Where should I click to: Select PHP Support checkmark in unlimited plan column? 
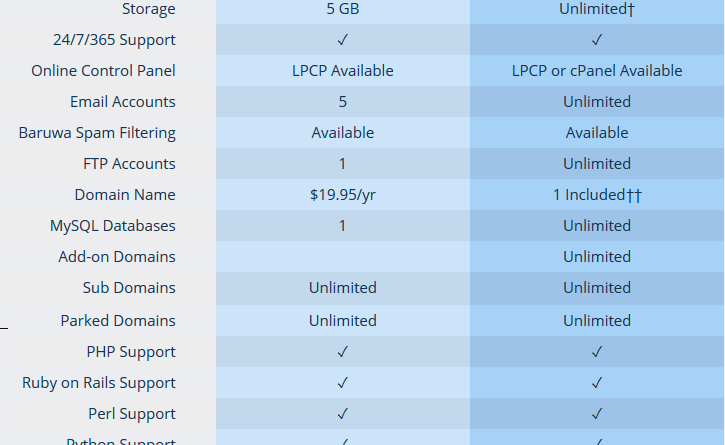click(x=597, y=352)
